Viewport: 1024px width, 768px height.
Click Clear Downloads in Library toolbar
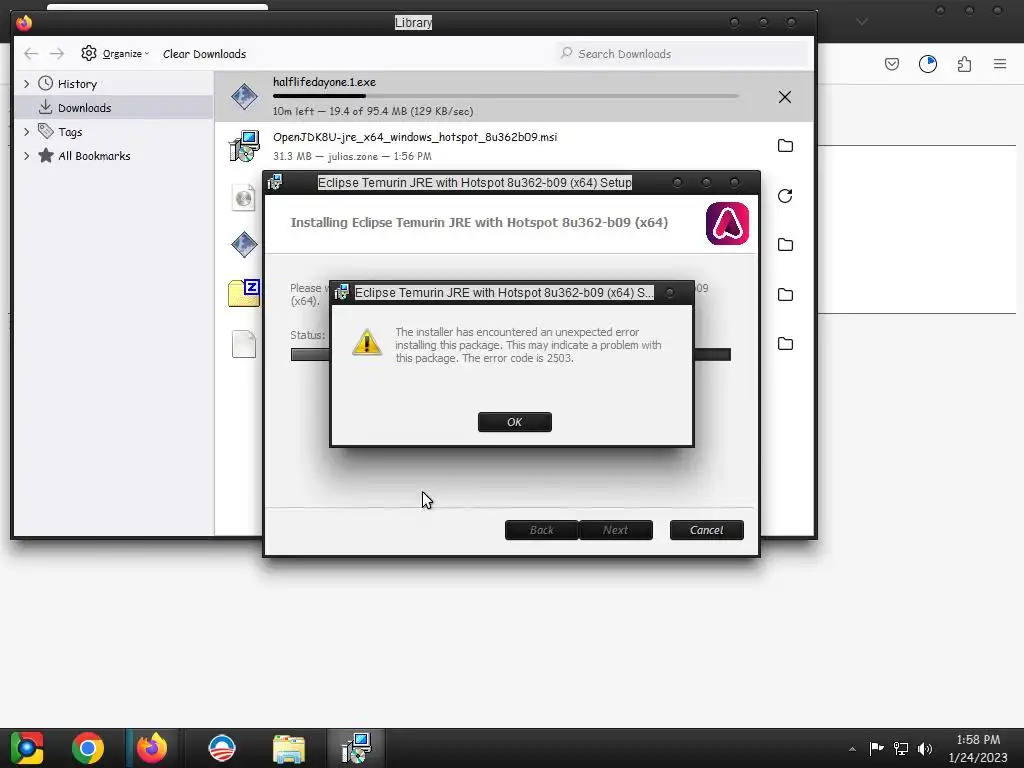pyautogui.click(x=204, y=54)
